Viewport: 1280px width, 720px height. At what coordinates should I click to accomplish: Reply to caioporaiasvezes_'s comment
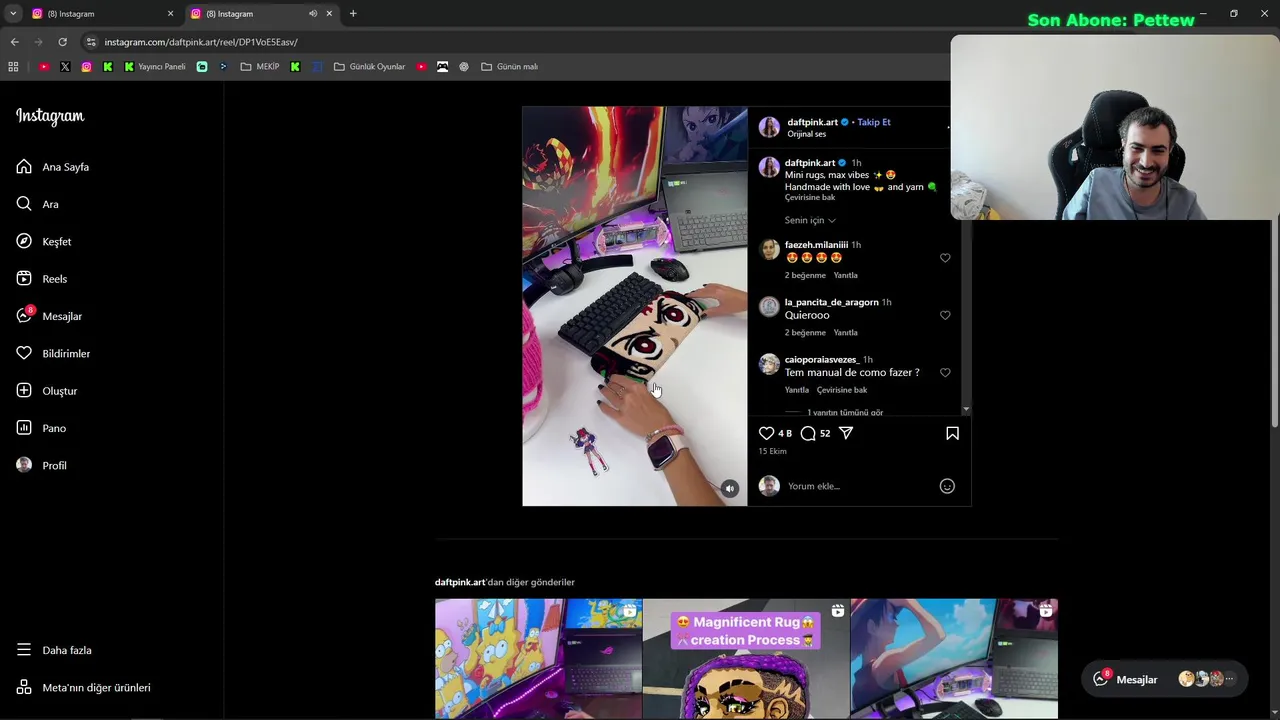797,390
